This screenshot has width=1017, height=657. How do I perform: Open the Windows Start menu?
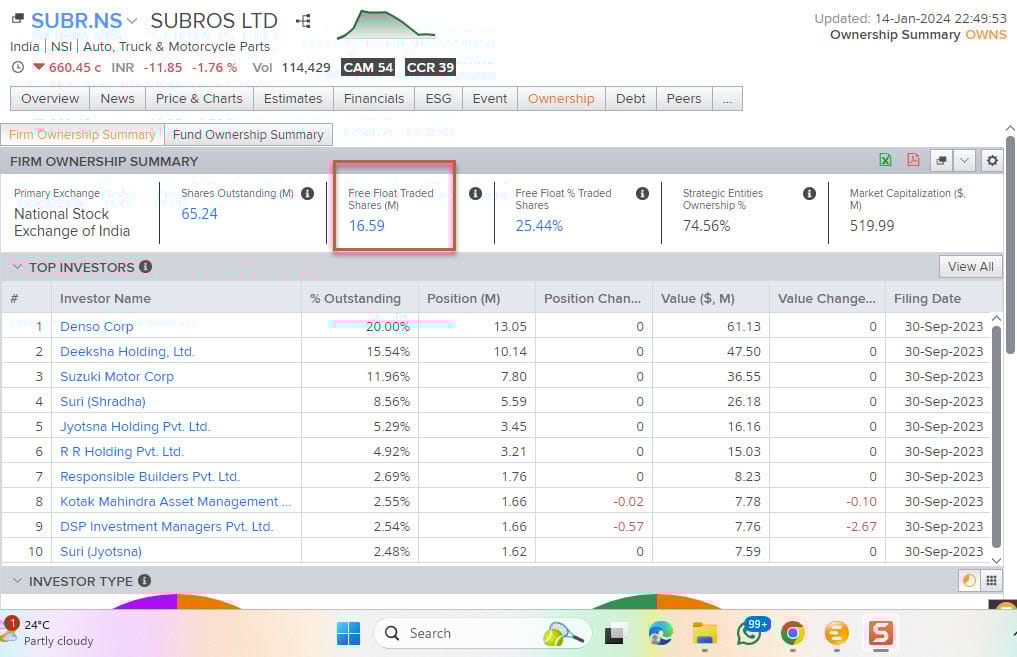(x=348, y=633)
